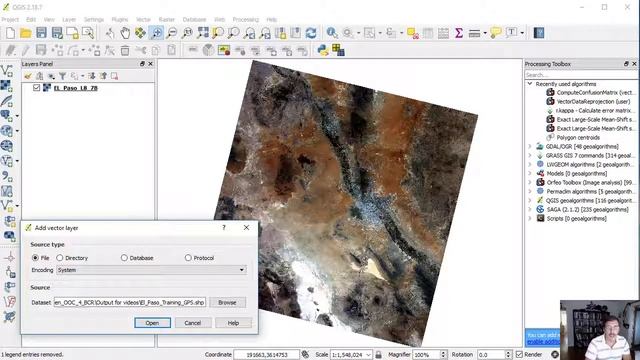Viewport: 640px width, 360px height.
Task: Expand the Orfeo Toolbox group
Action: click(530, 182)
